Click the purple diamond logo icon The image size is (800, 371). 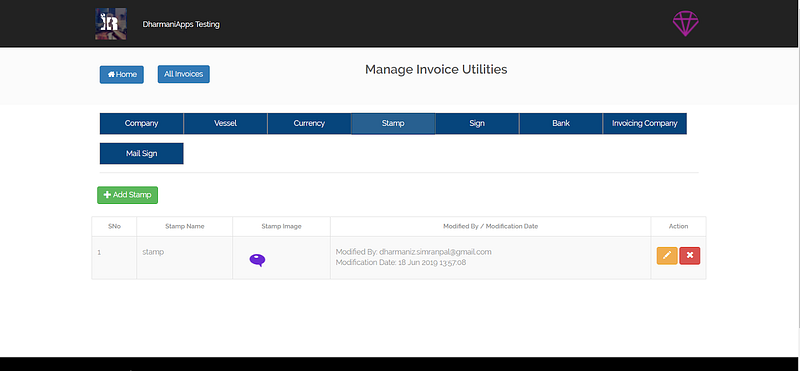(x=685, y=23)
